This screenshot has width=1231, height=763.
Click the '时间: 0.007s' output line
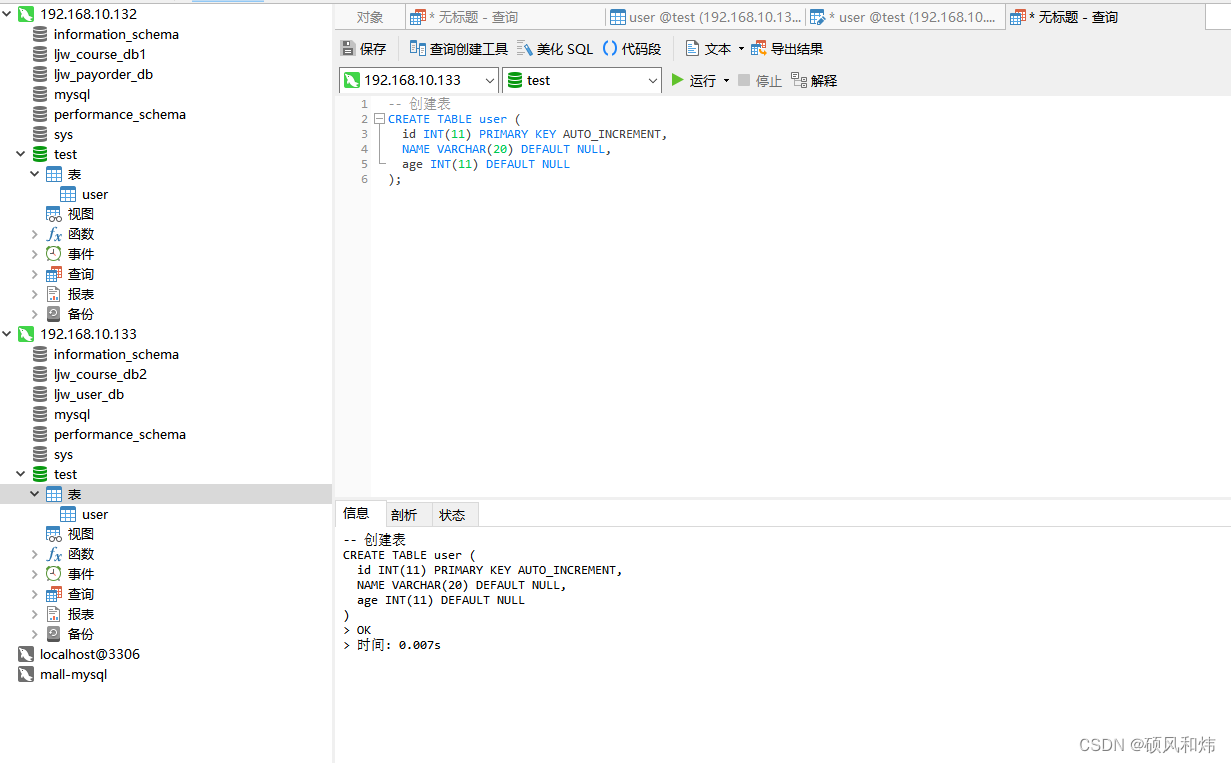click(x=391, y=645)
